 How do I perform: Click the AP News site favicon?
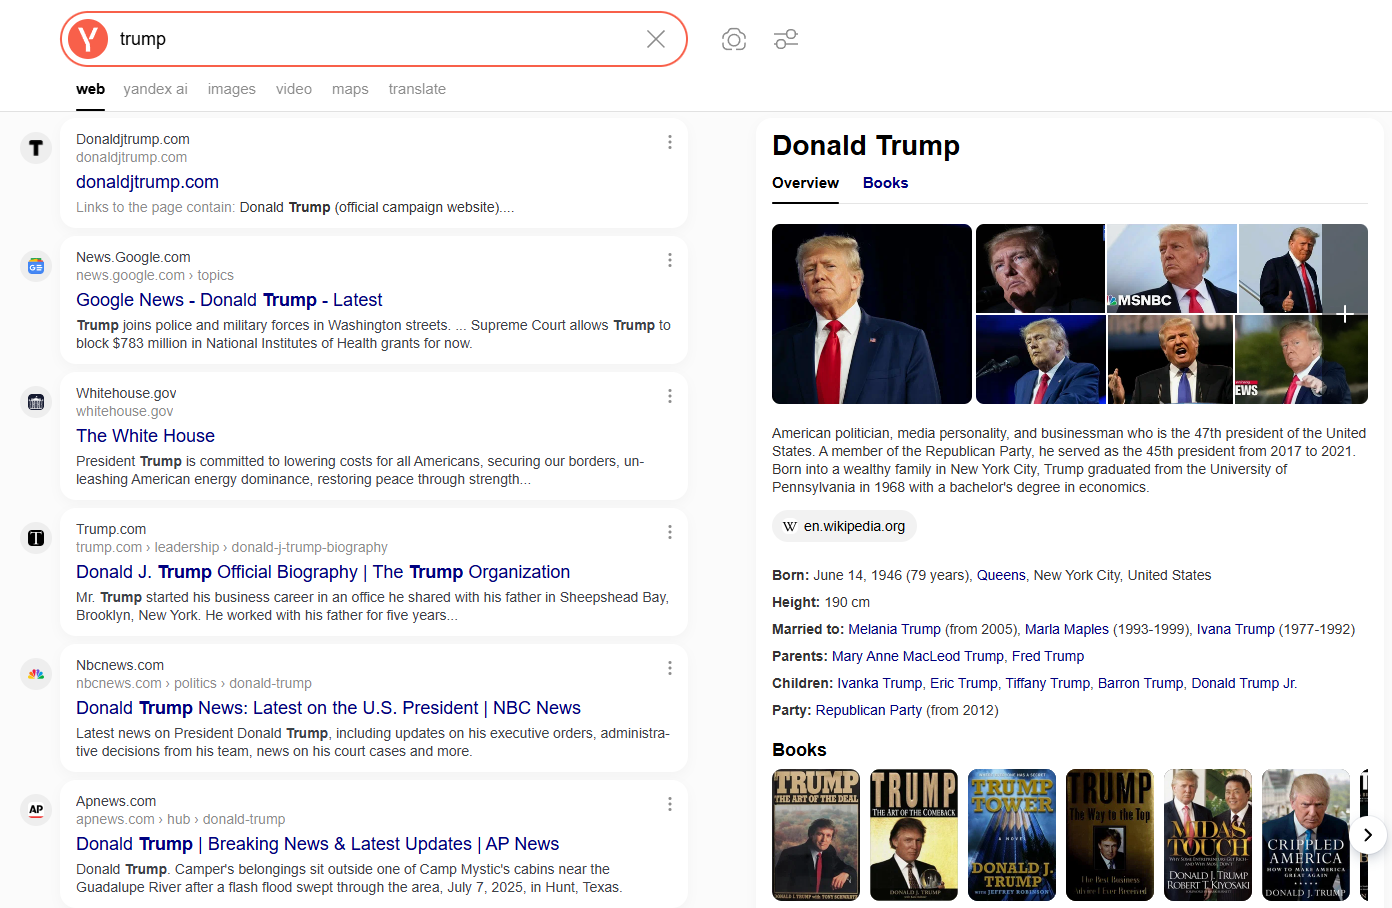point(36,810)
